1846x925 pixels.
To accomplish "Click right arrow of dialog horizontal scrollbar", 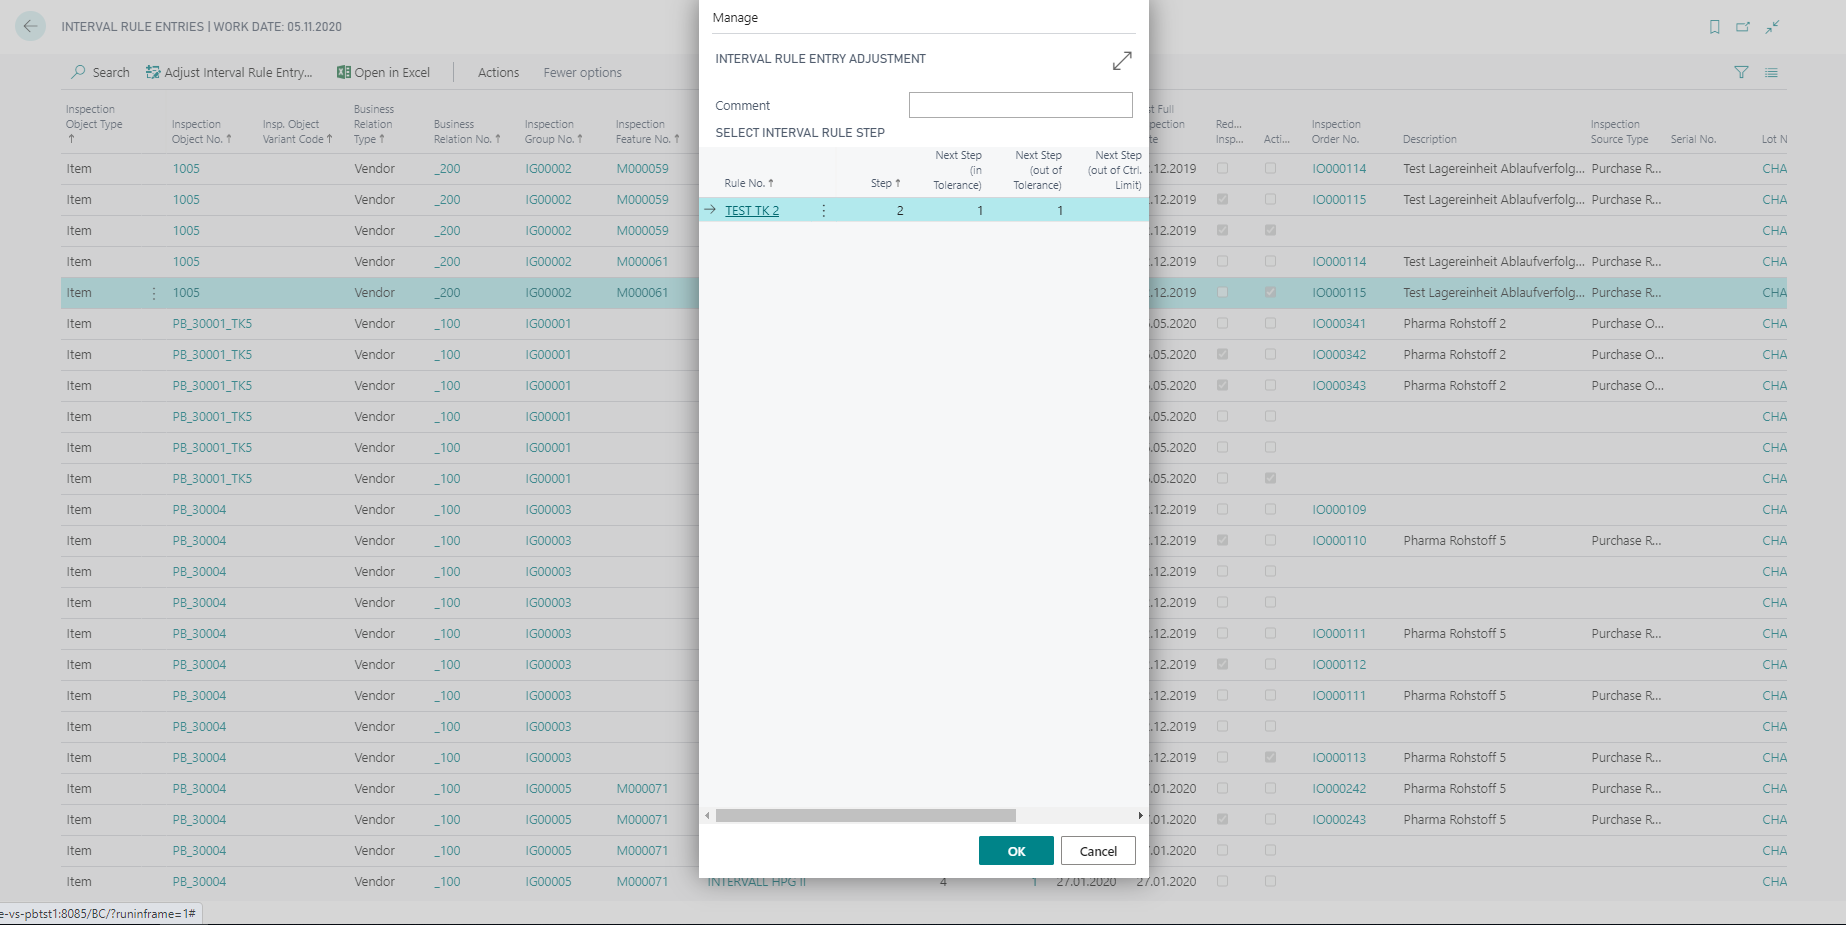I will click(1140, 815).
